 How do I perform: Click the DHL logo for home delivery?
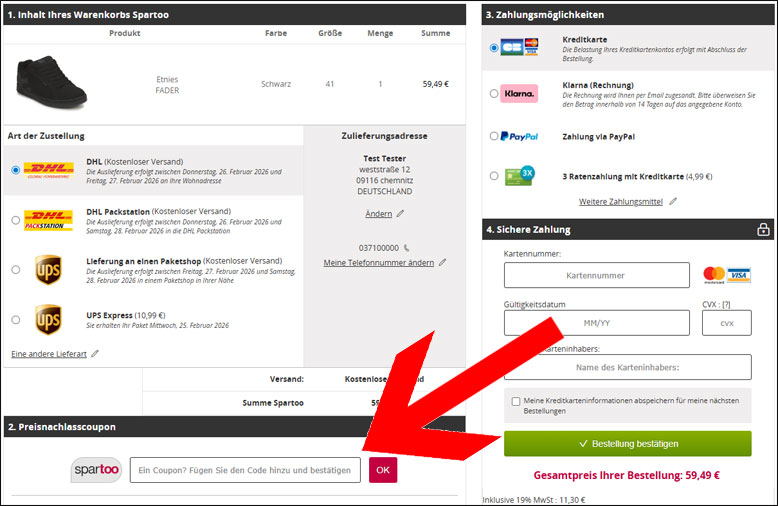(49, 170)
